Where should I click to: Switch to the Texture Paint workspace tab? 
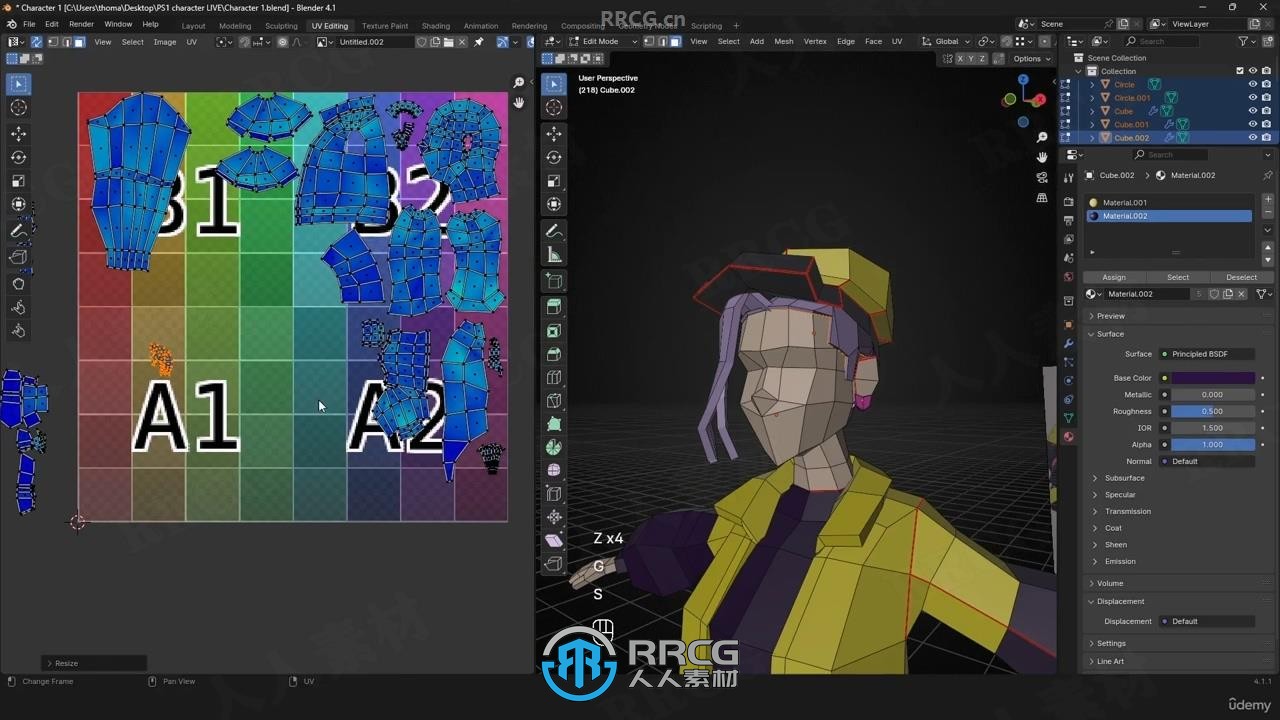[385, 26]
